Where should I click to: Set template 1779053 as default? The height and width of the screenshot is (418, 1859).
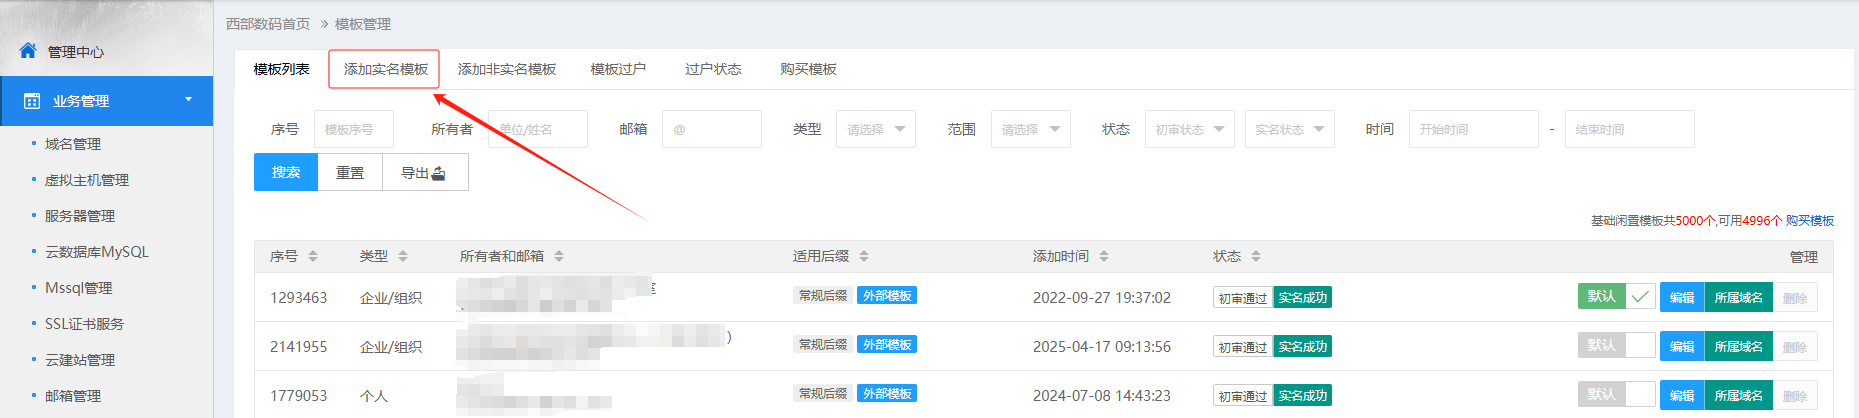pos(1616,394)
